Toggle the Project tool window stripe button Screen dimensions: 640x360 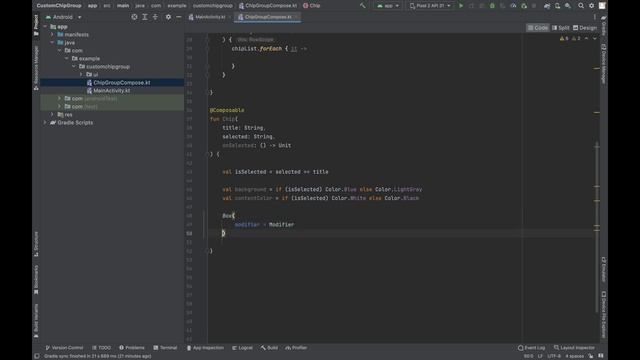coord(36,25)
